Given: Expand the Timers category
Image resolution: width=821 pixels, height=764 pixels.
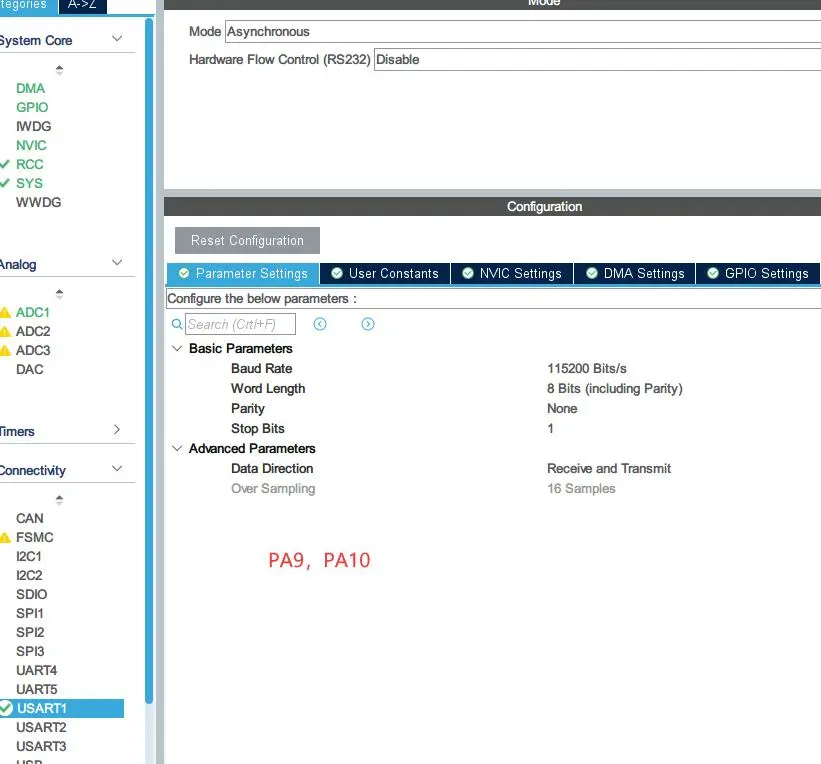Looking at the screenshot, I should point(117,431).
